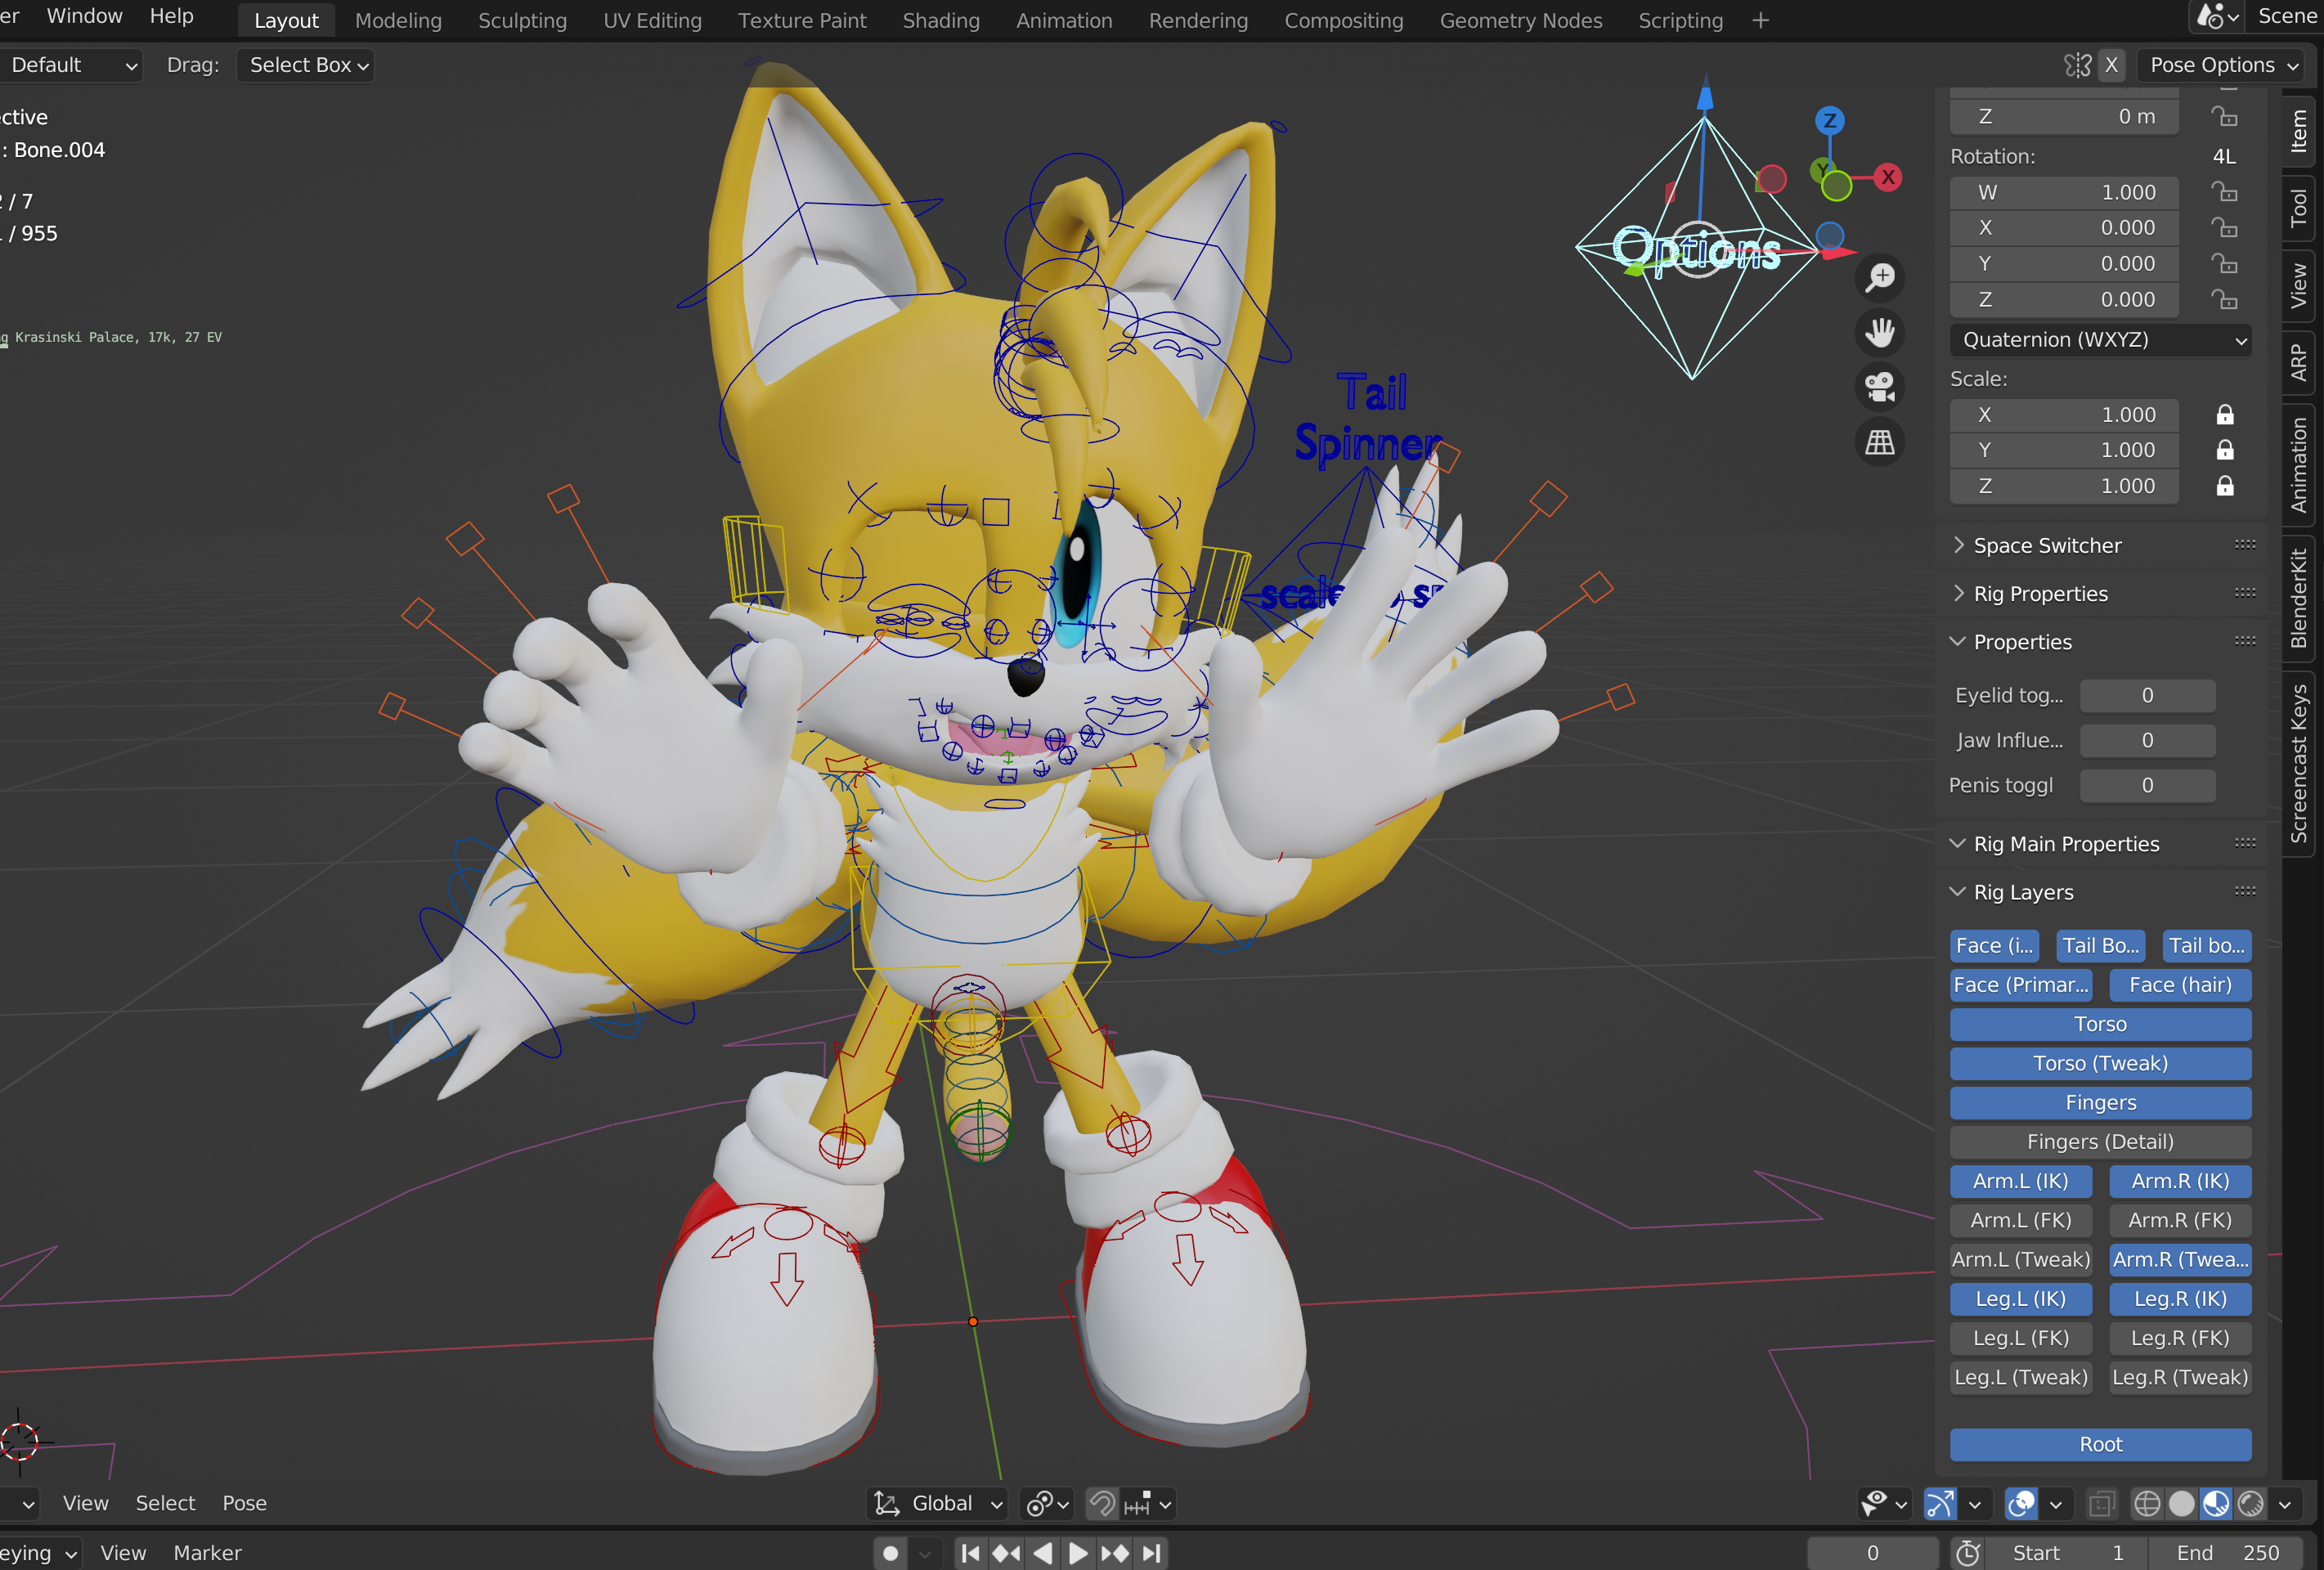
Task: Switch to the Shading workspace tab
Action: point(940,21)
